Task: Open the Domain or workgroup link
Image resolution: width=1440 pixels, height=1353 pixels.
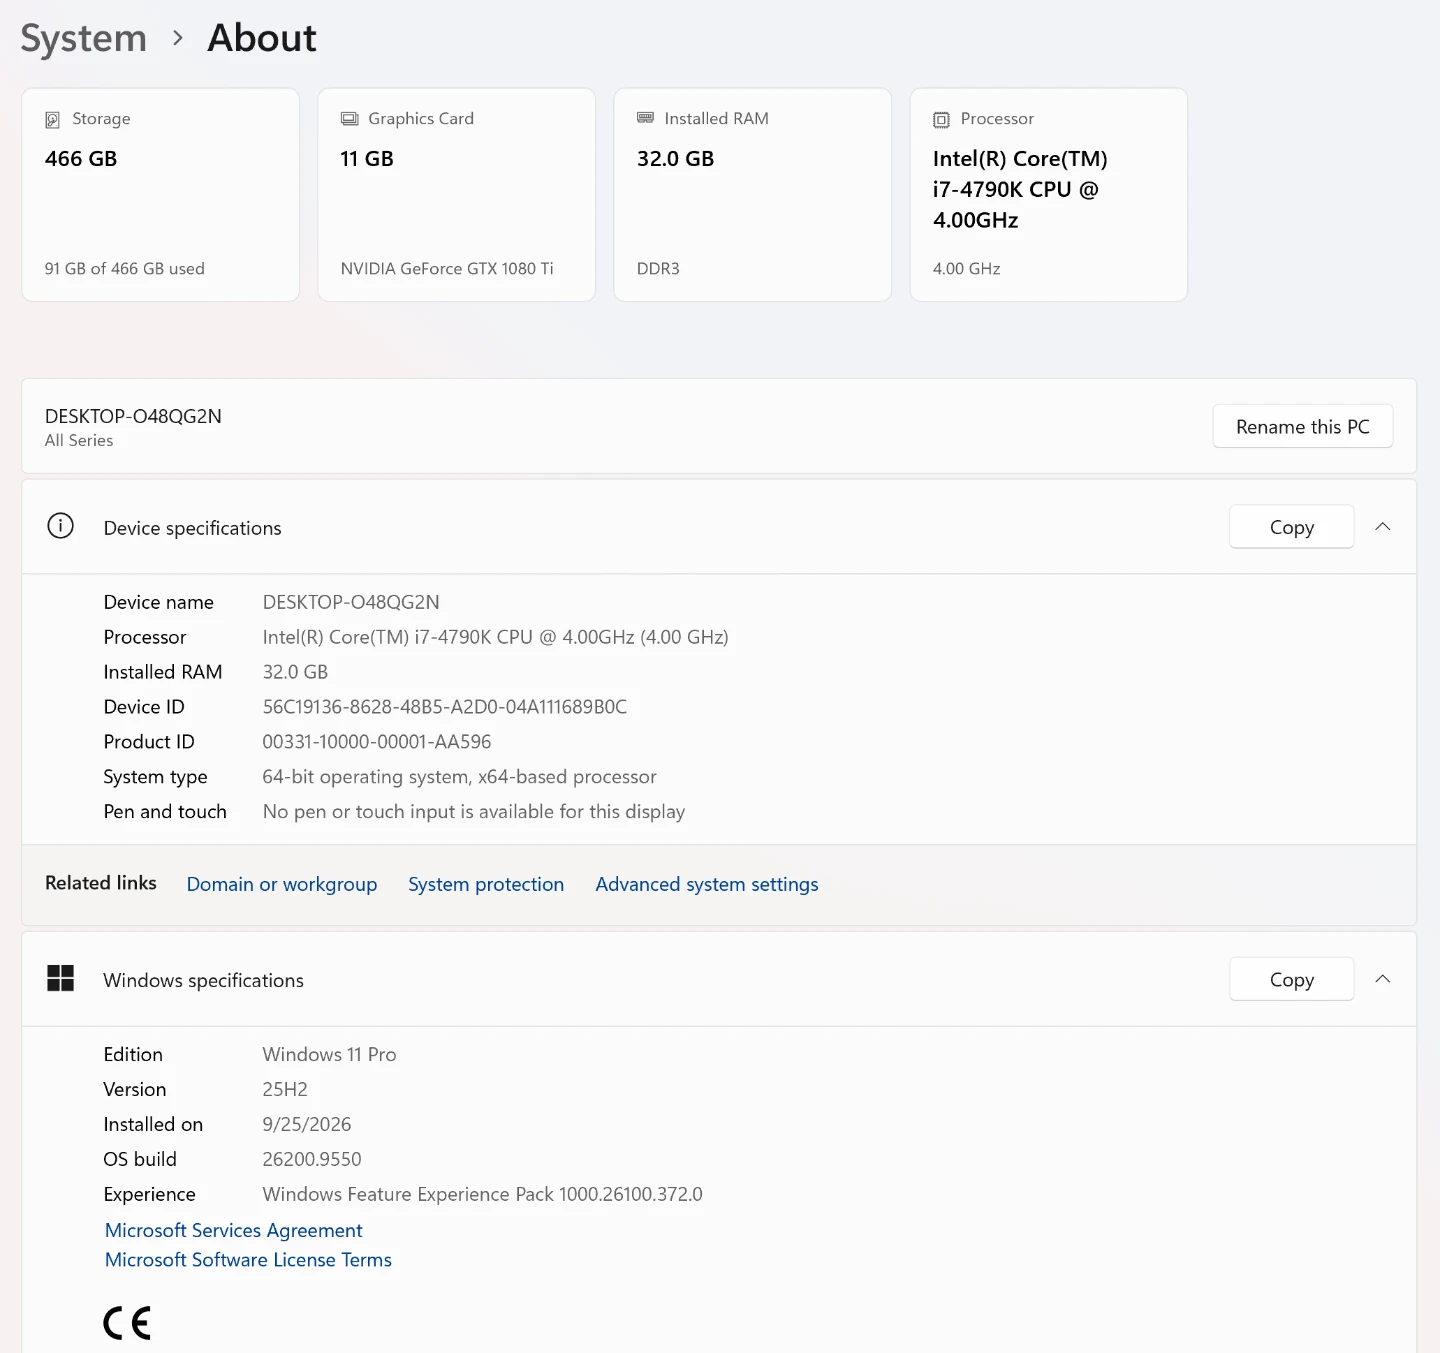Action: 282,884
